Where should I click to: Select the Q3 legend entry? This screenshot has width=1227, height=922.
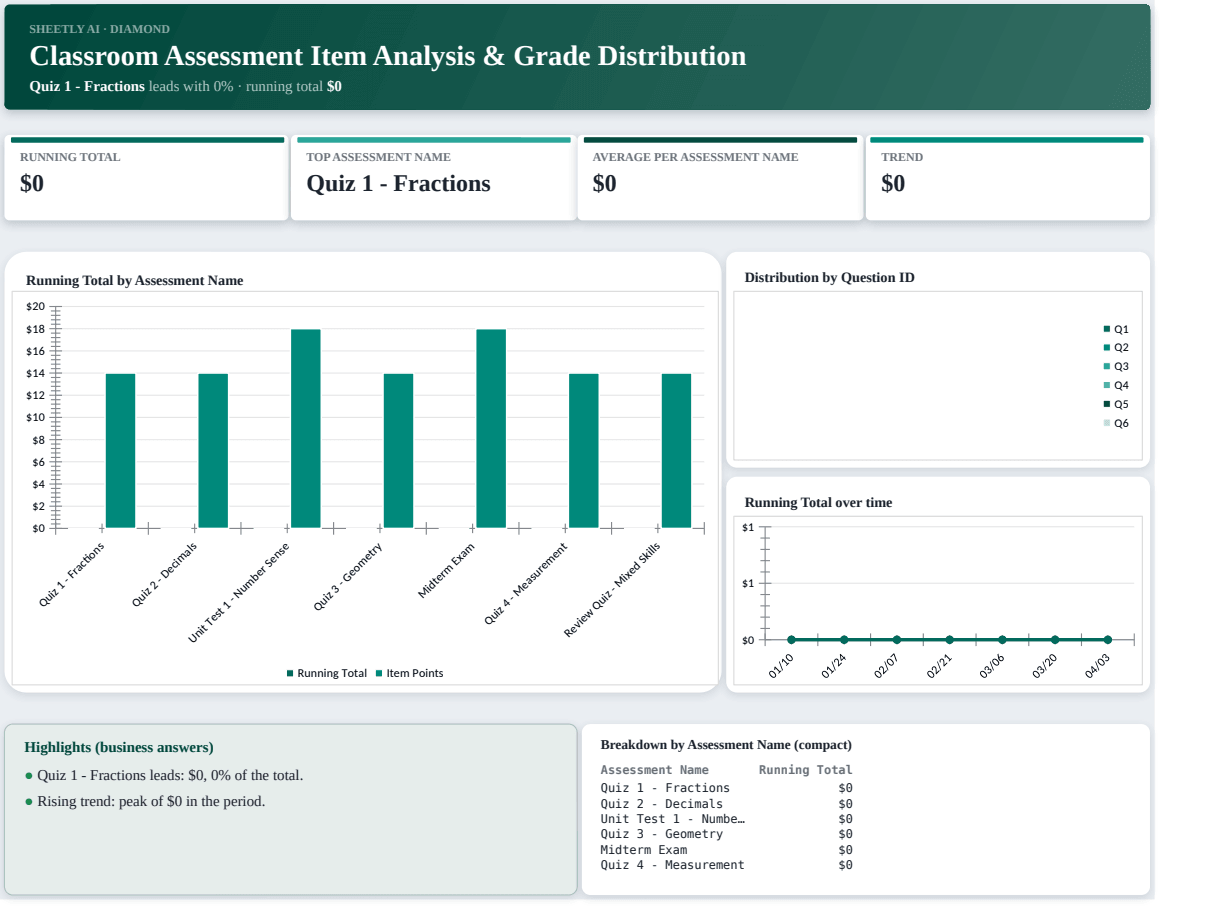click(1116, 367)
